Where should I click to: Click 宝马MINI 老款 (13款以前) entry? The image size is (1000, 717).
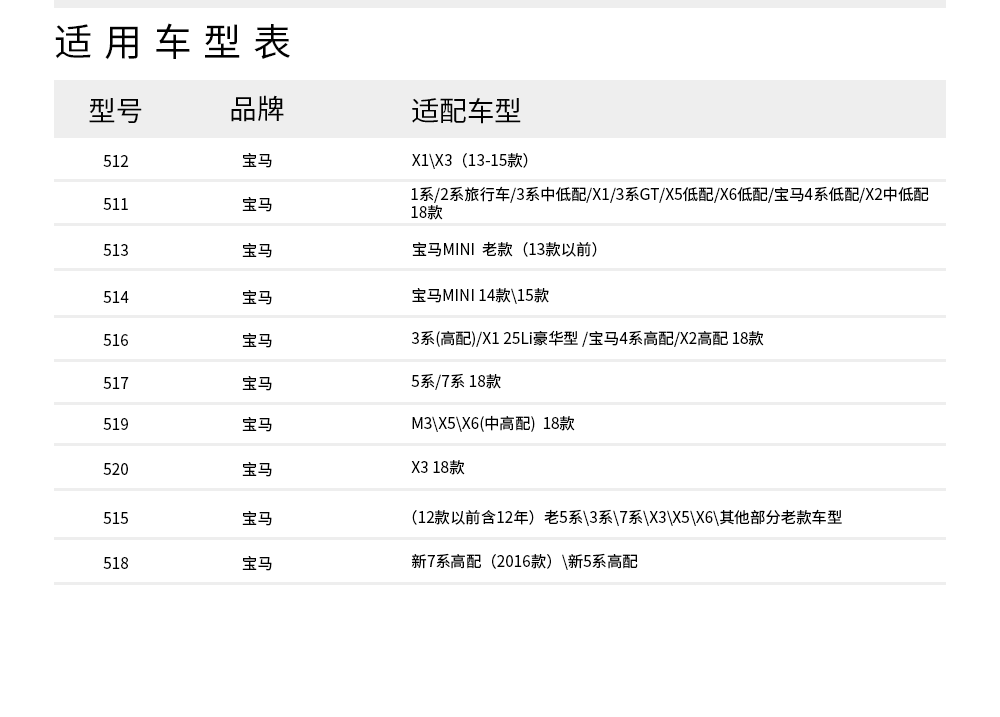point(505,249)
